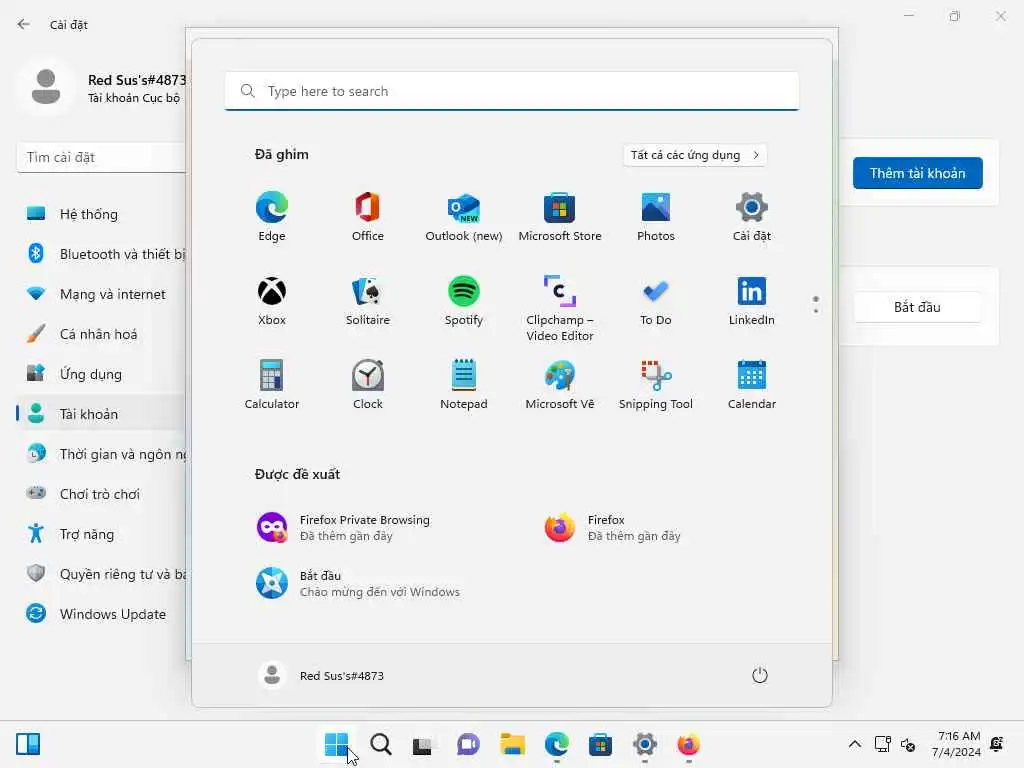Open LinkedIn pinned app
The width and height of the screenshot is (1024, 768).
(x=752, y=301)
